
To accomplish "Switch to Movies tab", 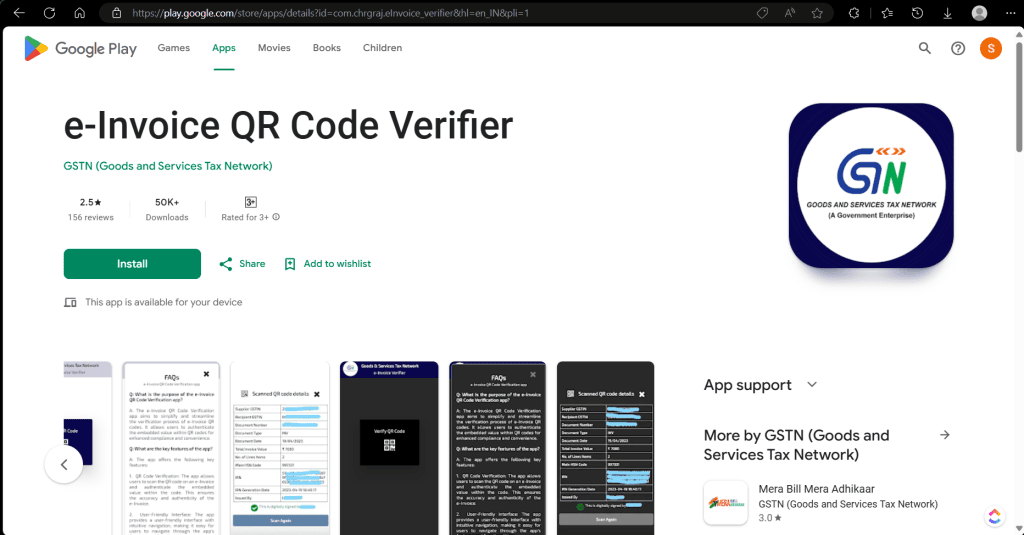I will [274, 48].
